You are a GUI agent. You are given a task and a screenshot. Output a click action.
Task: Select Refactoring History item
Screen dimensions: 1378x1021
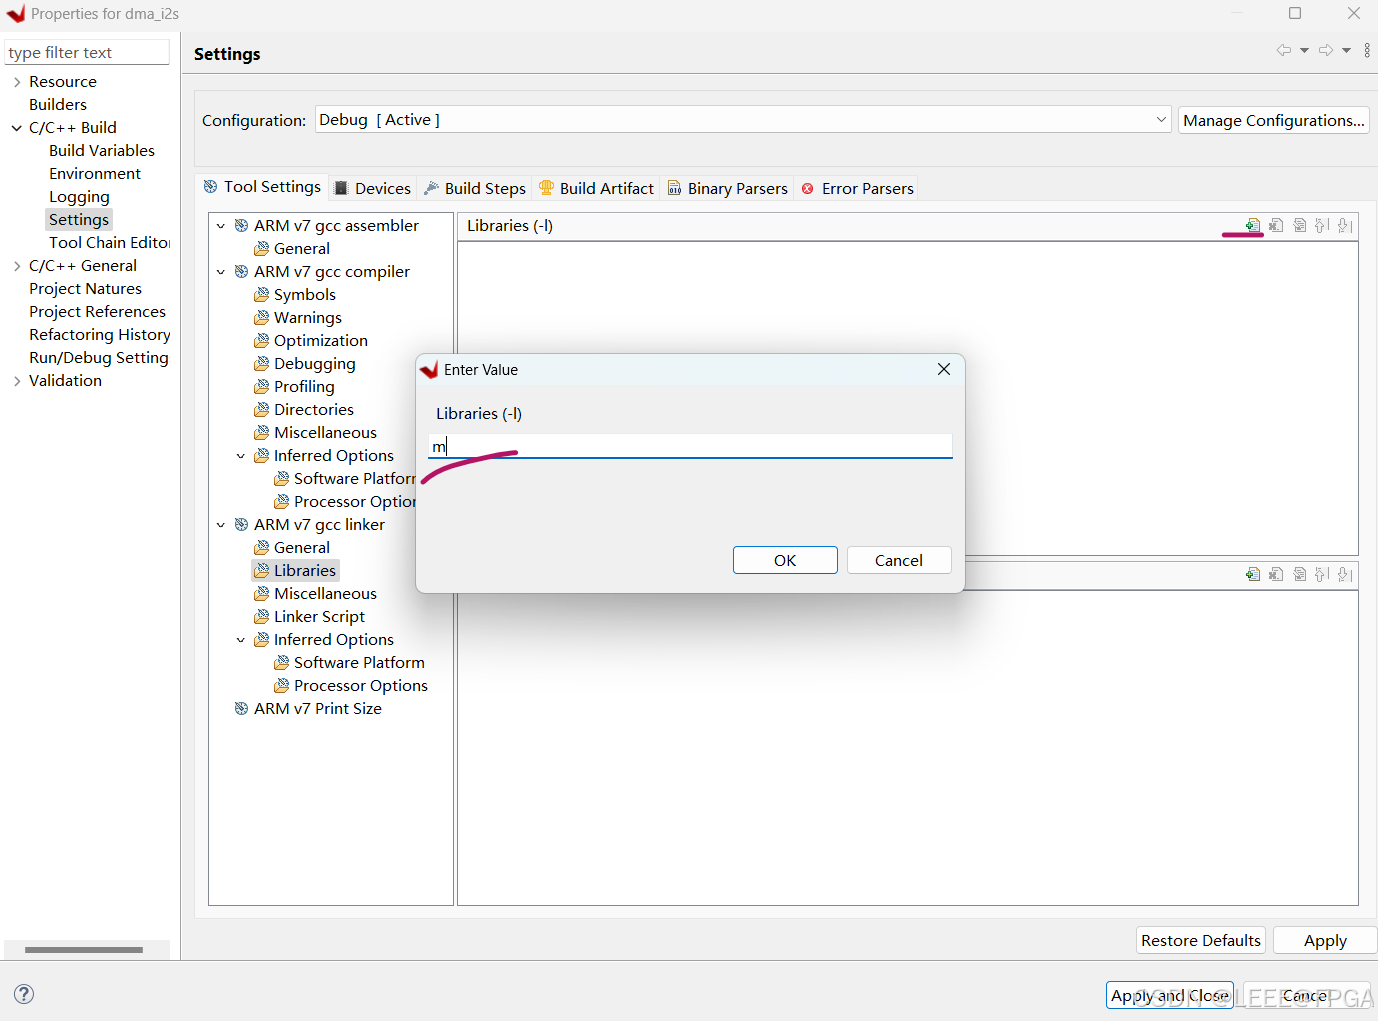point(99,335)
